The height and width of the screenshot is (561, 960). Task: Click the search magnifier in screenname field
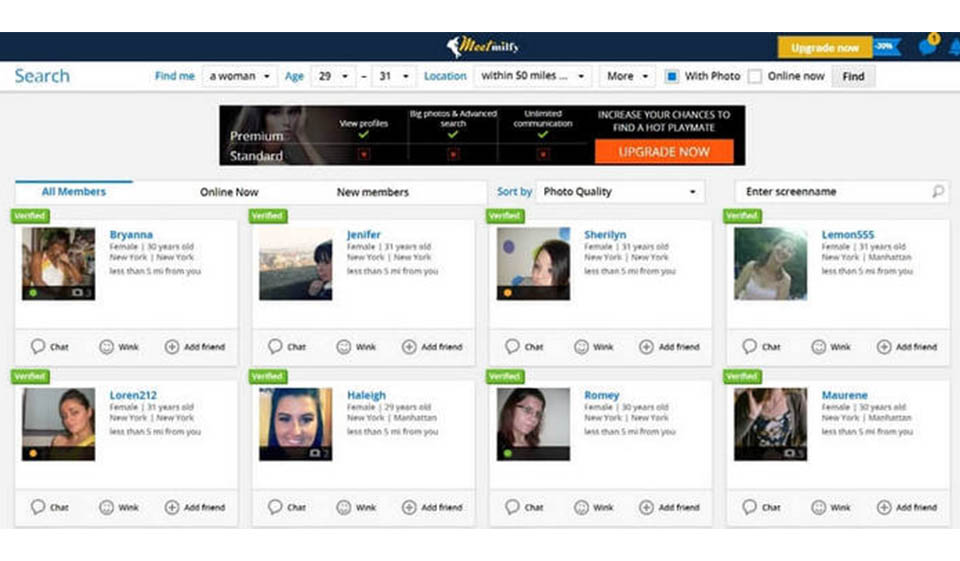click(937, 192)
